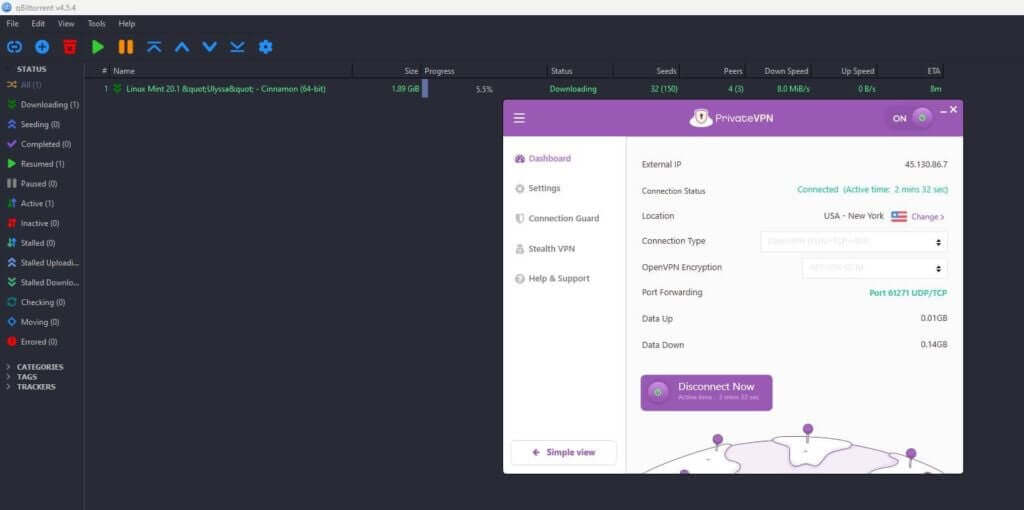1024x510 pixels.
Task: Click the Add torrent file plus icon
Action: point(42,47)
